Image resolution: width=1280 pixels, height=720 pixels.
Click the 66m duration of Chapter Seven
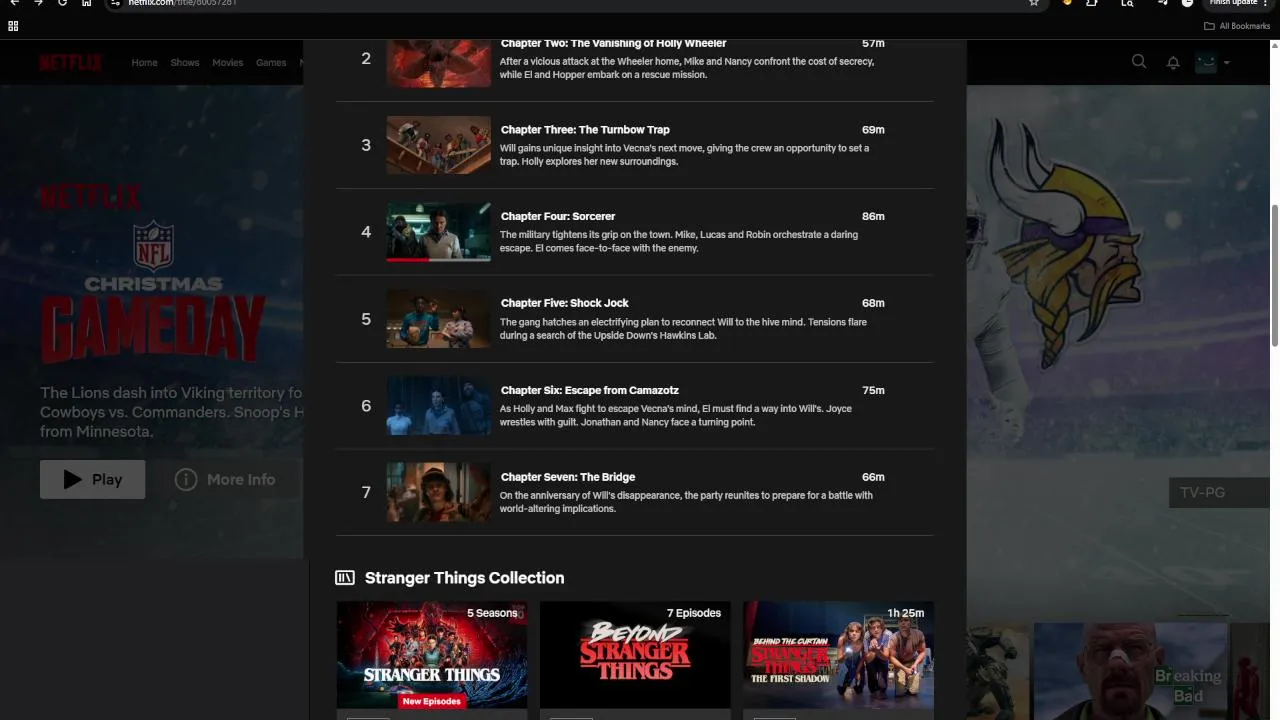873,477
